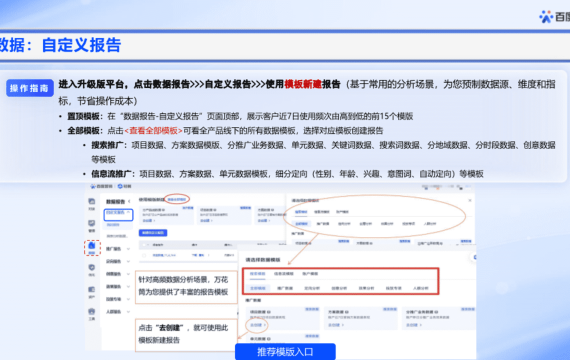Select the 创意分析 filter in the red-boxed panel
Viewport: 570px width, 360px height.
coord(339,288)
